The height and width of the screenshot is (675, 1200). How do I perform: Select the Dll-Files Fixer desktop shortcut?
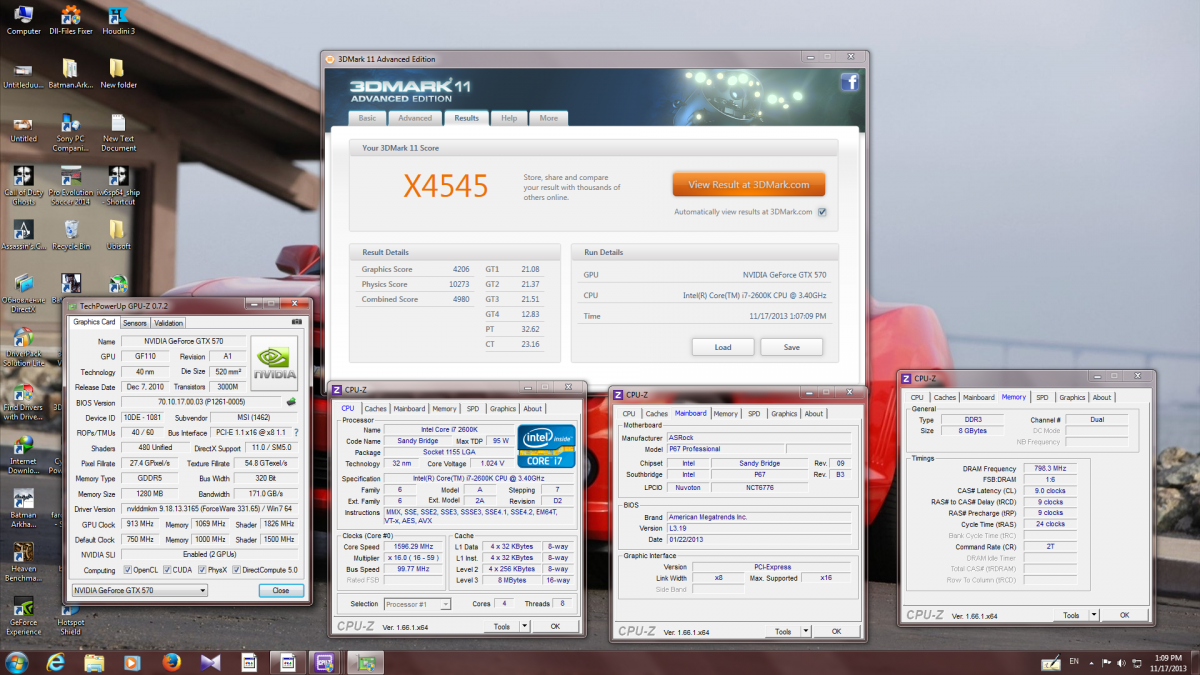click(70, 19)
